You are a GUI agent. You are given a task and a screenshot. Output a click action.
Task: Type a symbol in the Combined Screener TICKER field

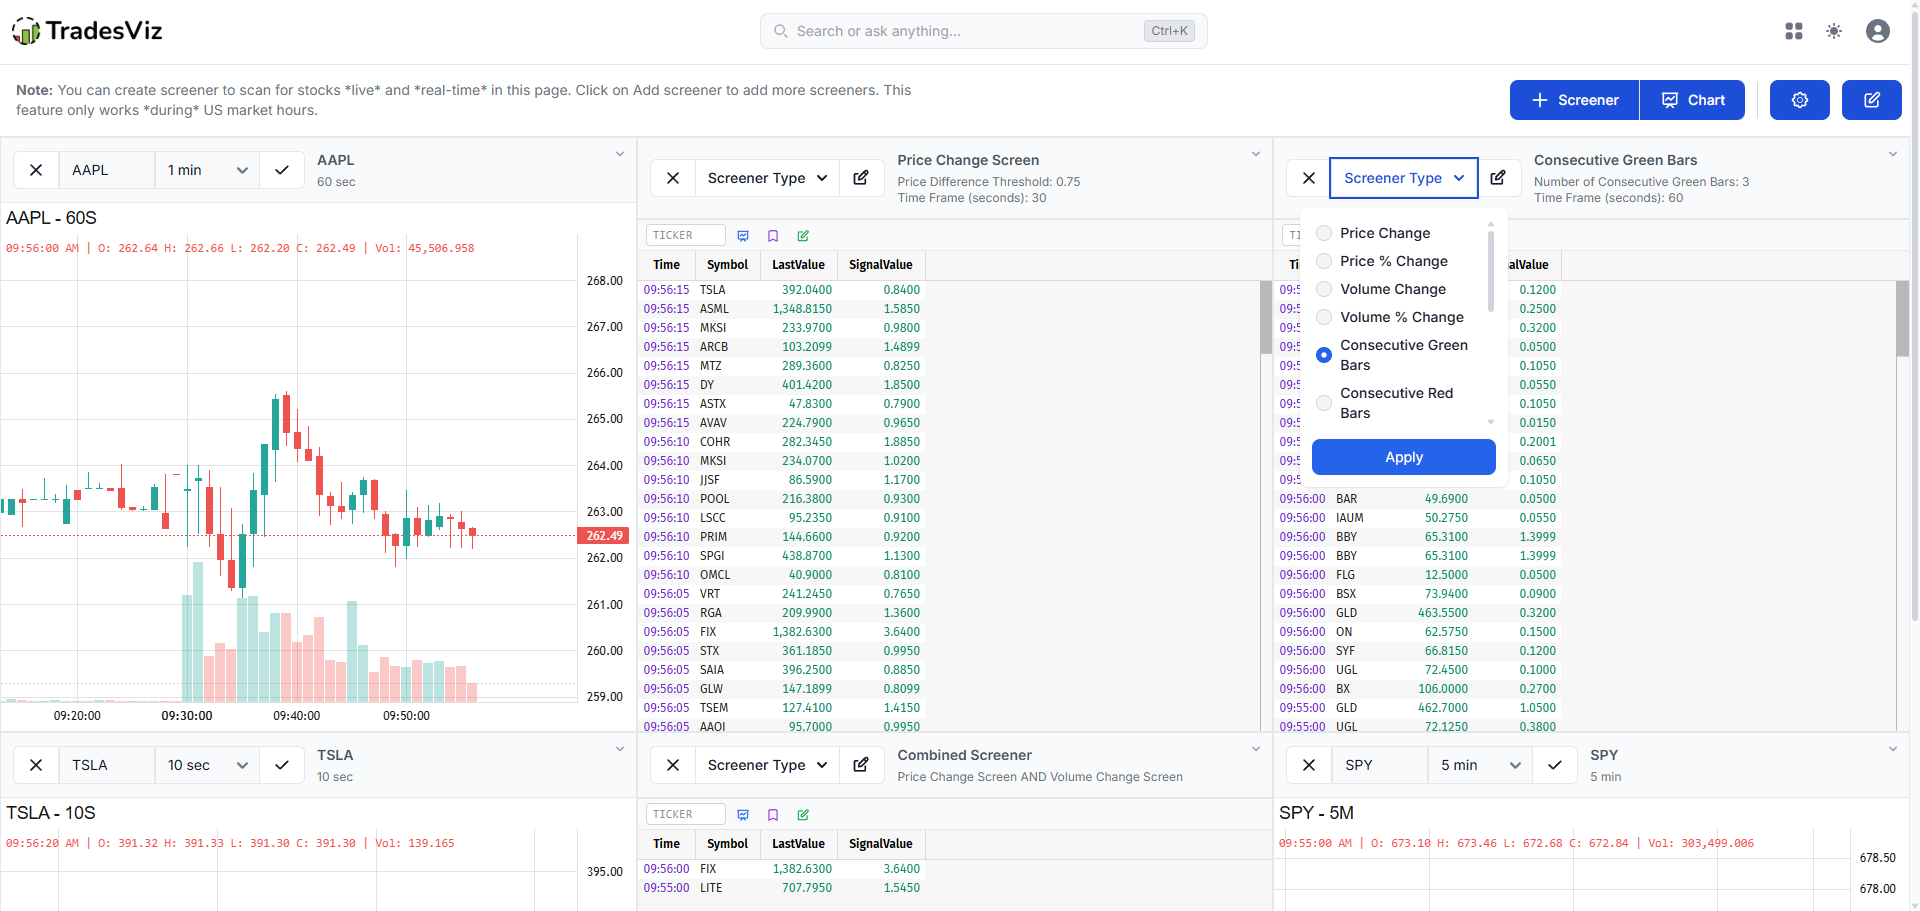point(685,814)
